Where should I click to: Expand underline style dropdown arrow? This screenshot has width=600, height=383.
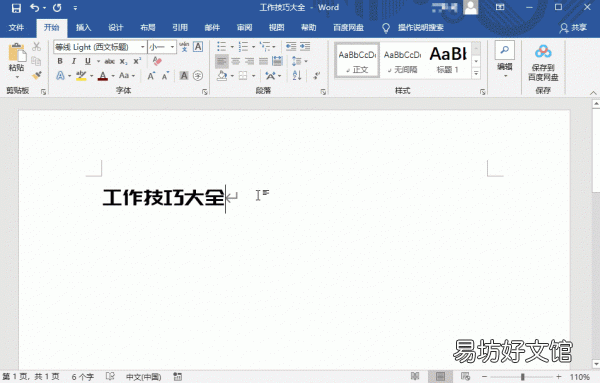pos(98,61)
